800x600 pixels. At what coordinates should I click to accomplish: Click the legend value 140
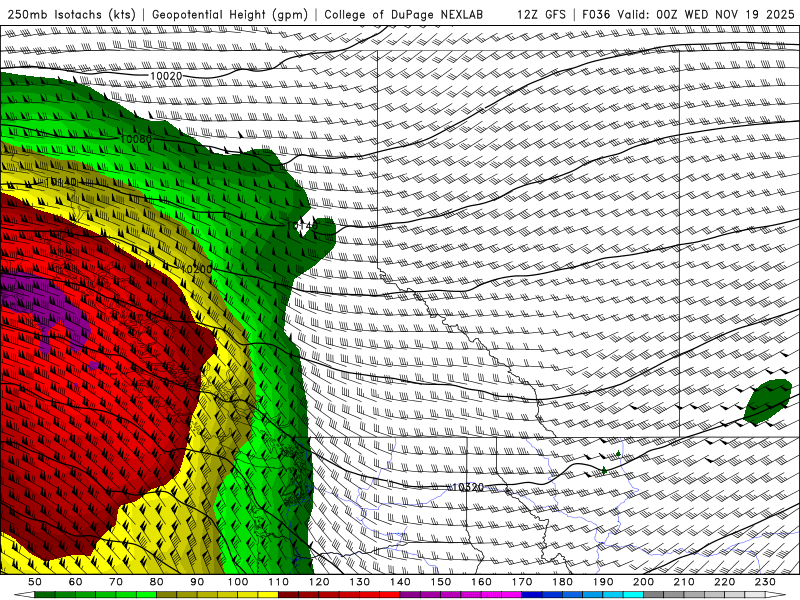tap(400, 582)
